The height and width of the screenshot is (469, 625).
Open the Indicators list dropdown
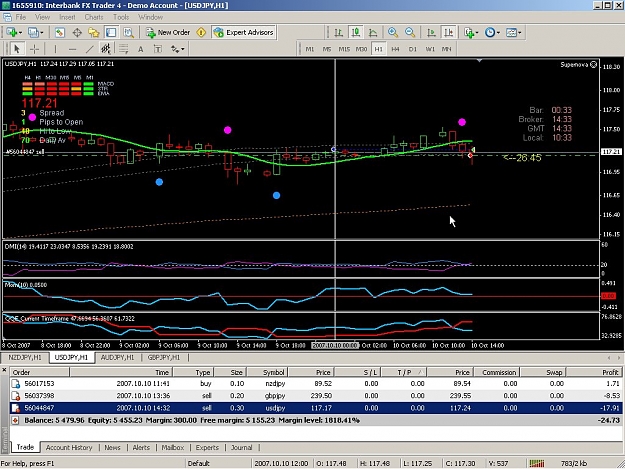(x=471, y=33)
